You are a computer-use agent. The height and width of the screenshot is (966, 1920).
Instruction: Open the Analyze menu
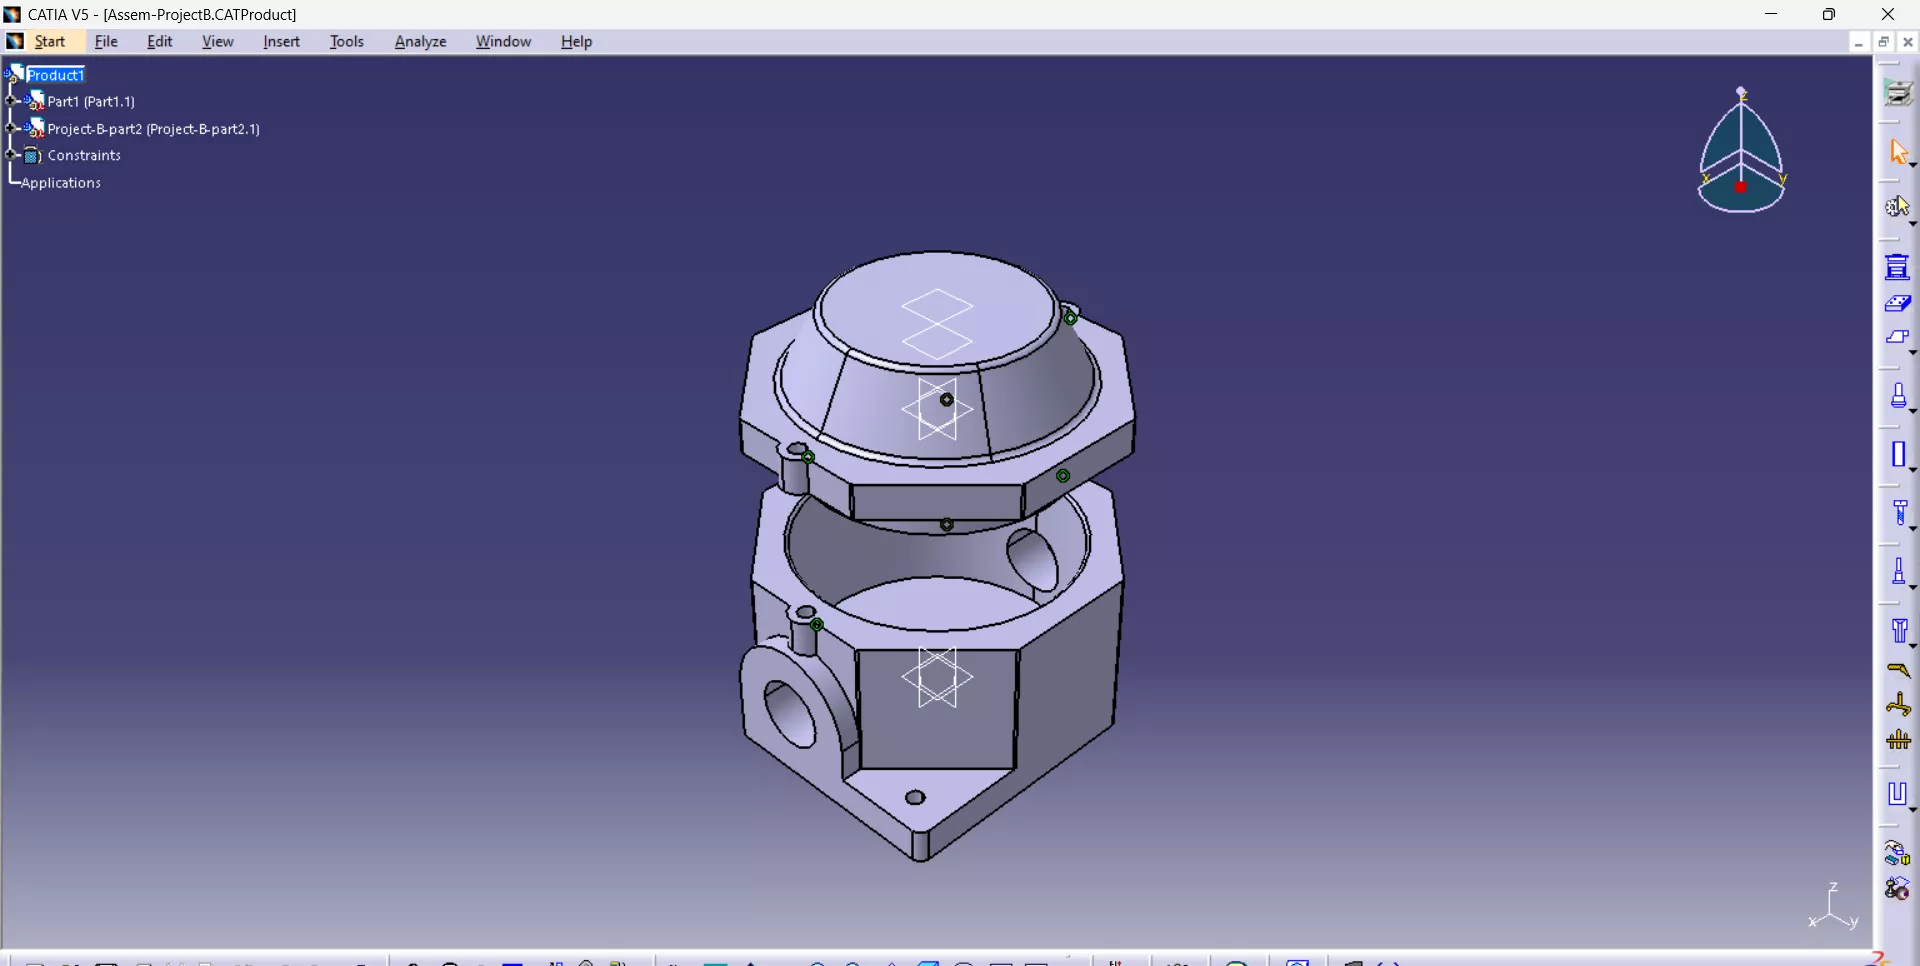coord(420,42)
